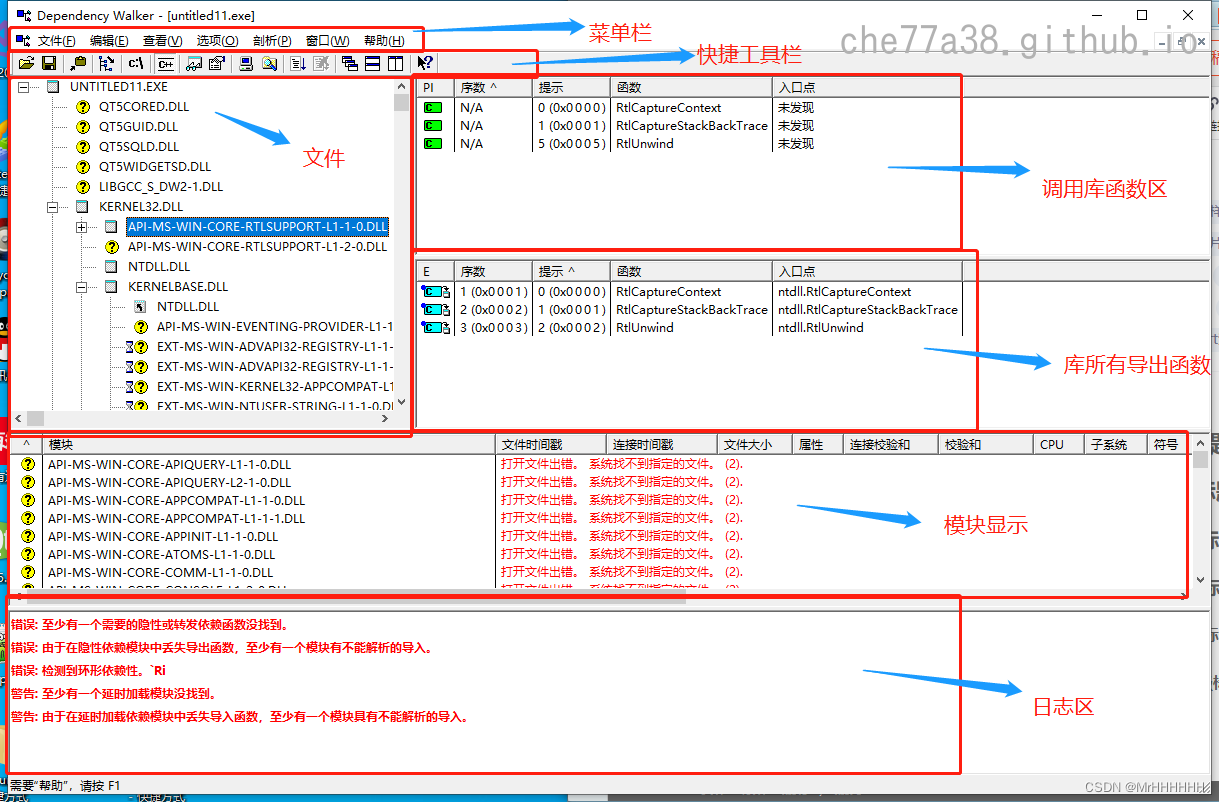Open the 选项(O) menu
Screen dimensions: 1219x802
click(x=217, y=41)
